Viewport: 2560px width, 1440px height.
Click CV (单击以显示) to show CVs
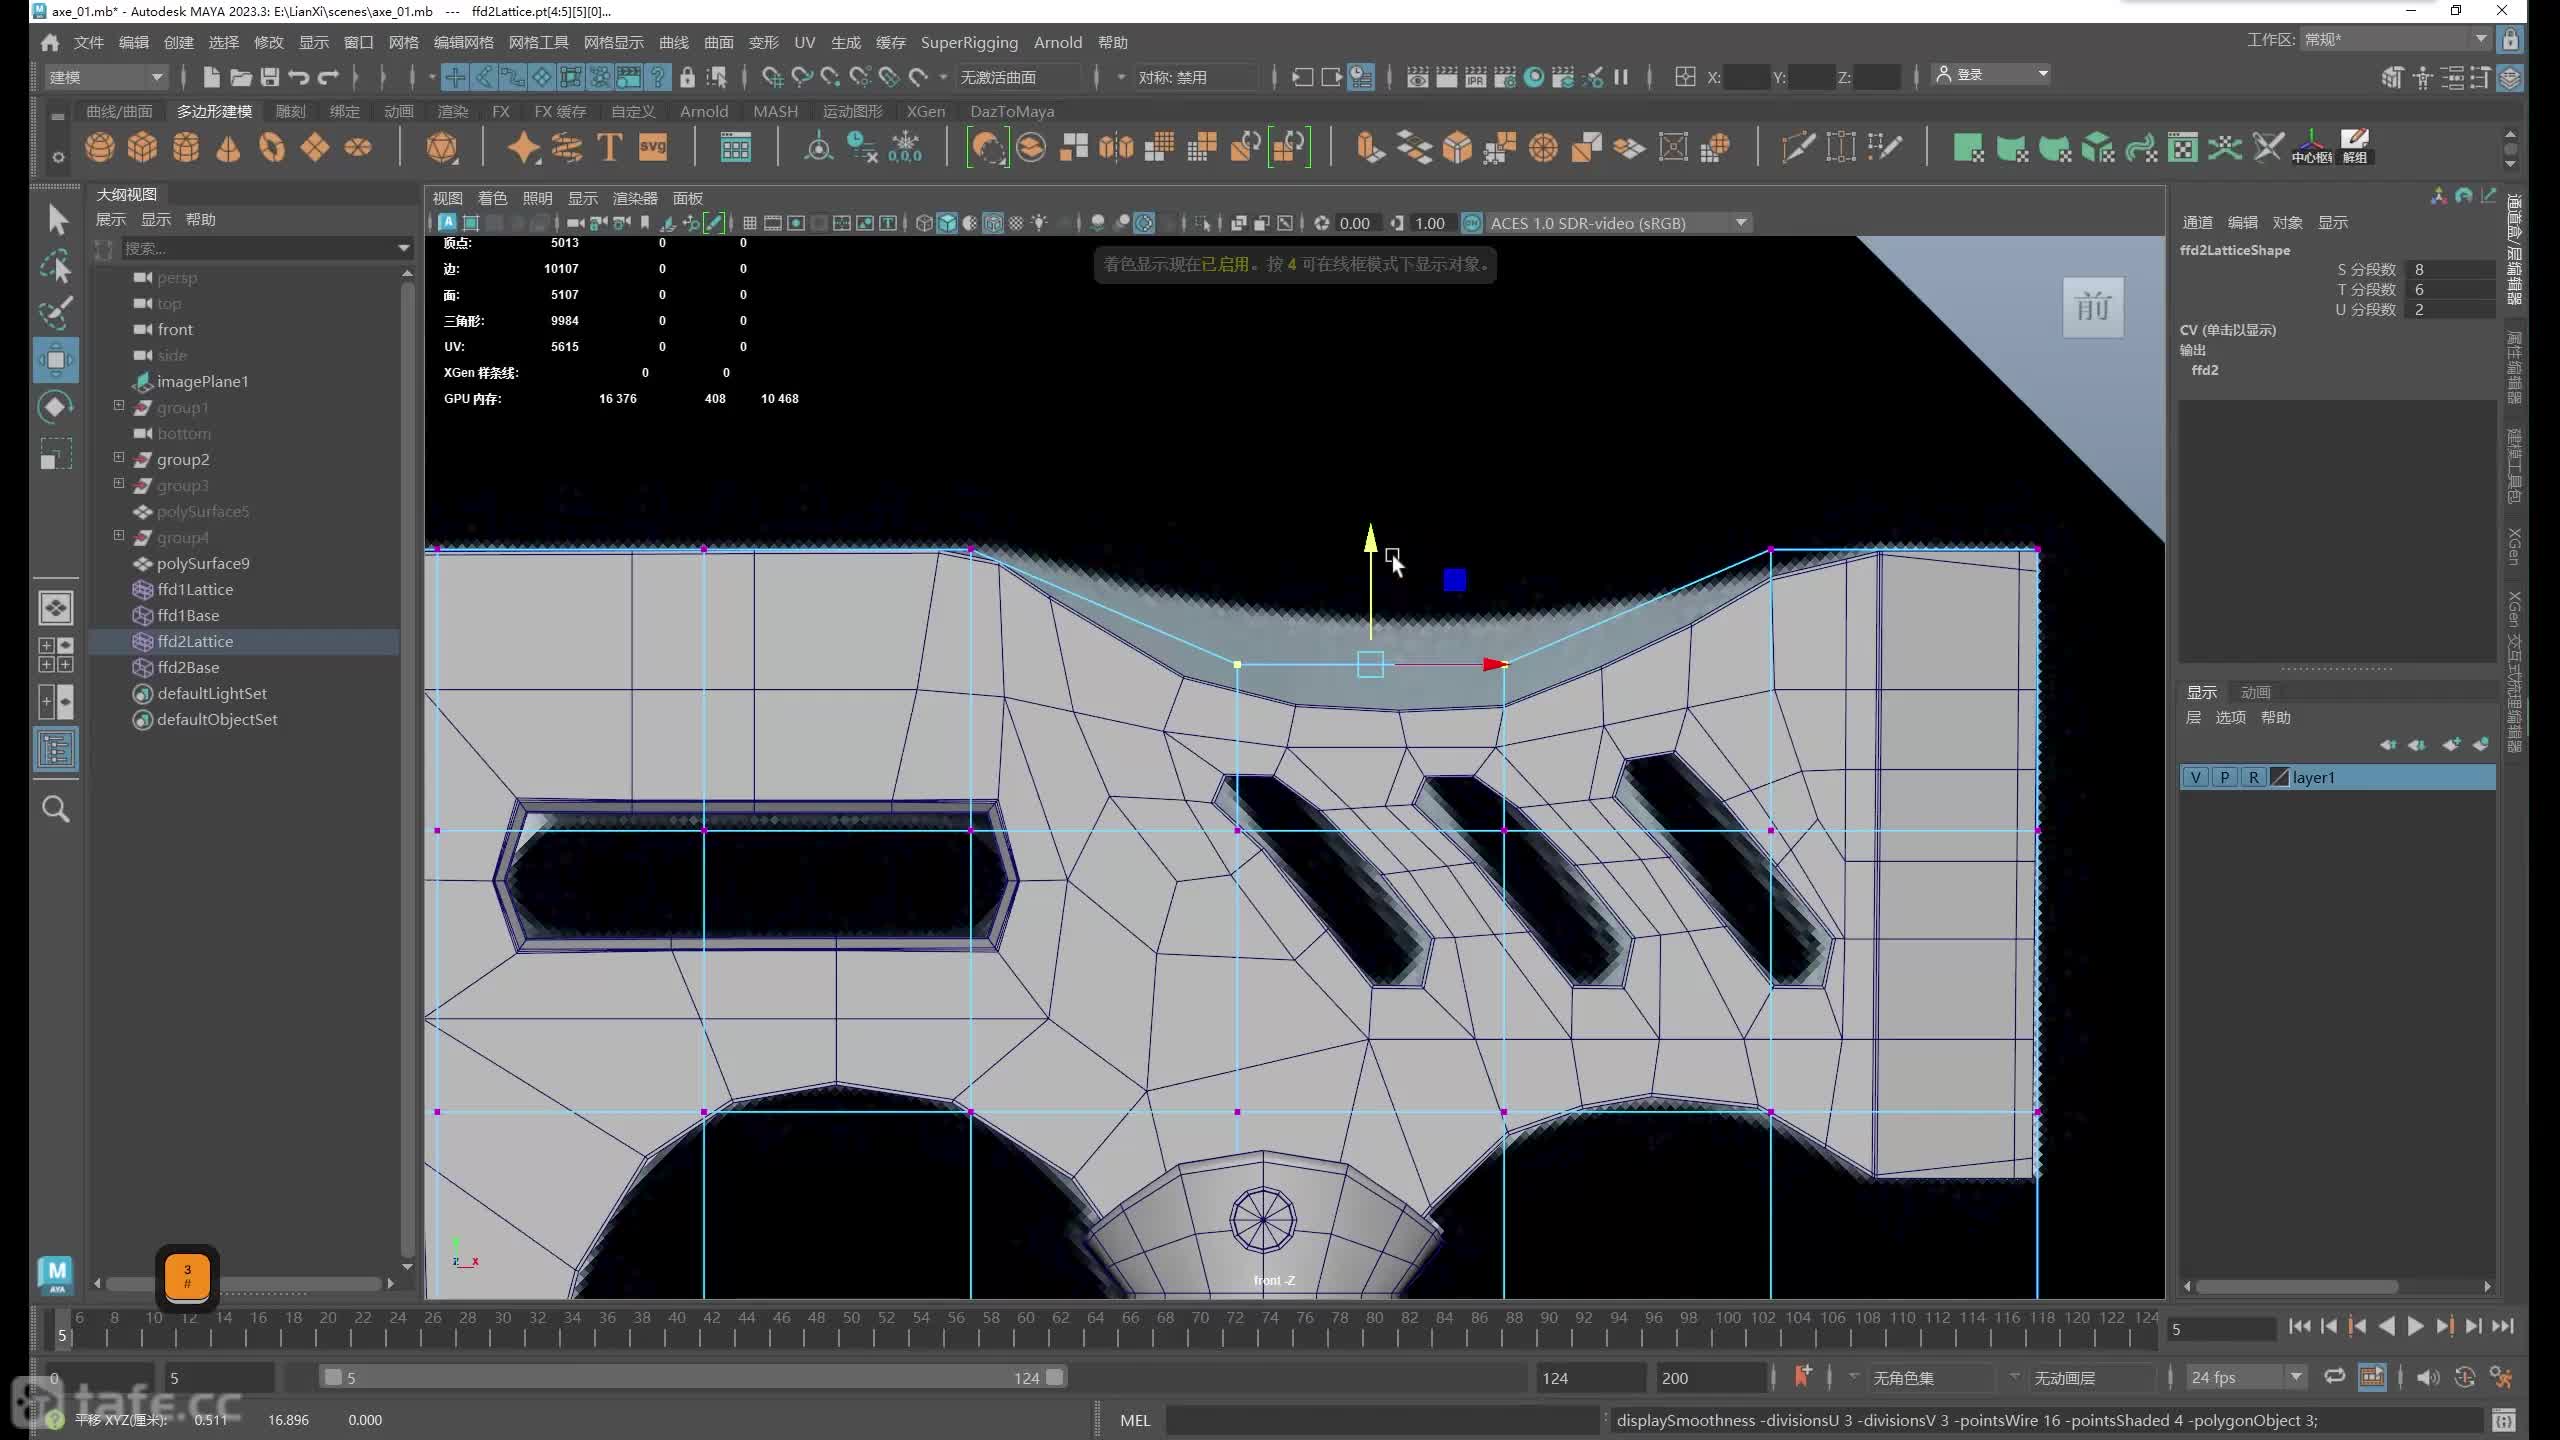[2227, 330]
